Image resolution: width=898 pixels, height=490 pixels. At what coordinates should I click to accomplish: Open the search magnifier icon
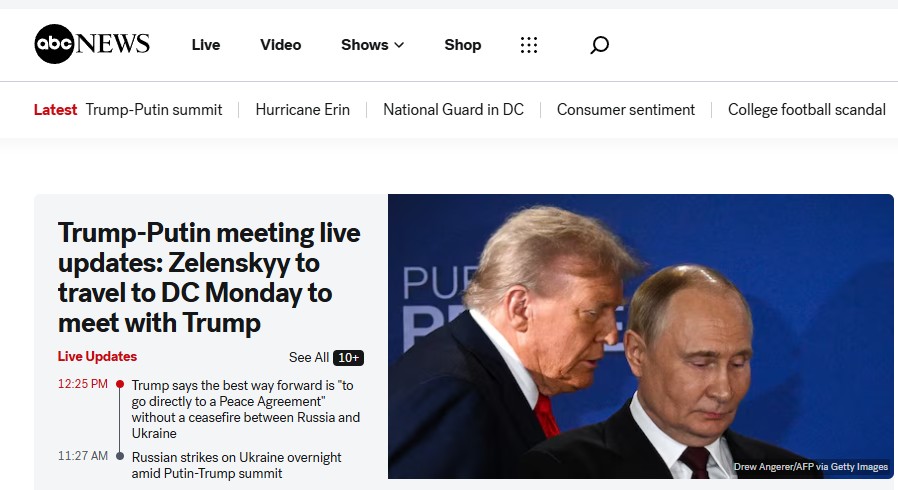[599, 45]
